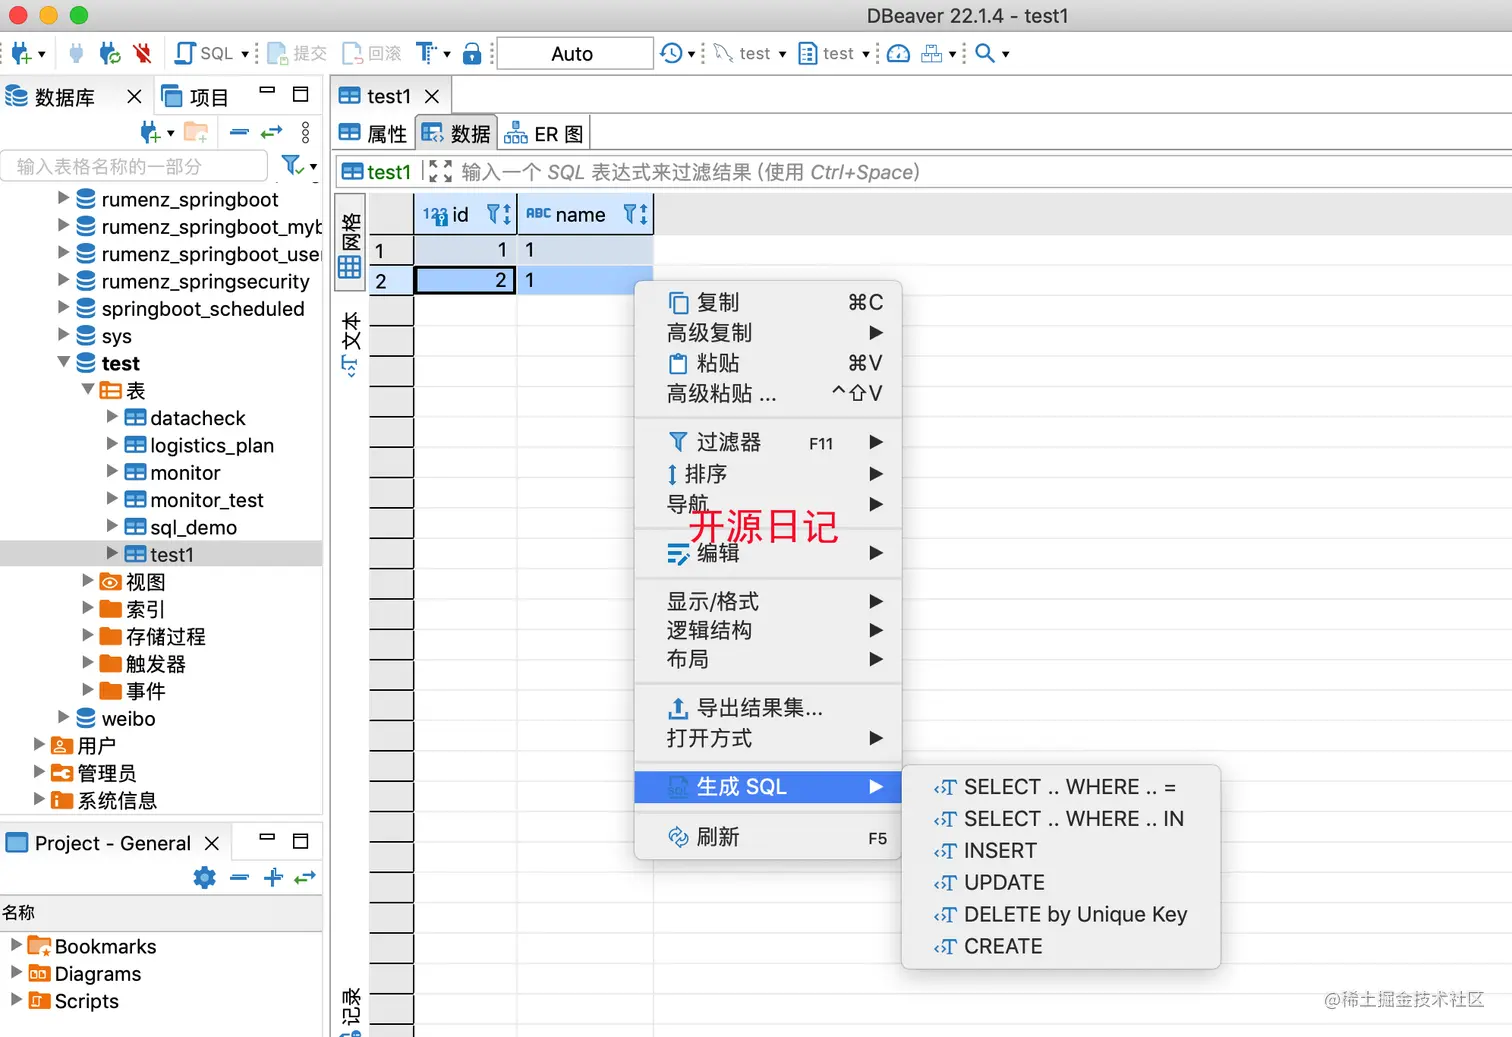Click the red Disconnect icon in the main toolbar
Image resolution: width=1512 pixels, height=1037 pixels.
click(x=143, y=53)
